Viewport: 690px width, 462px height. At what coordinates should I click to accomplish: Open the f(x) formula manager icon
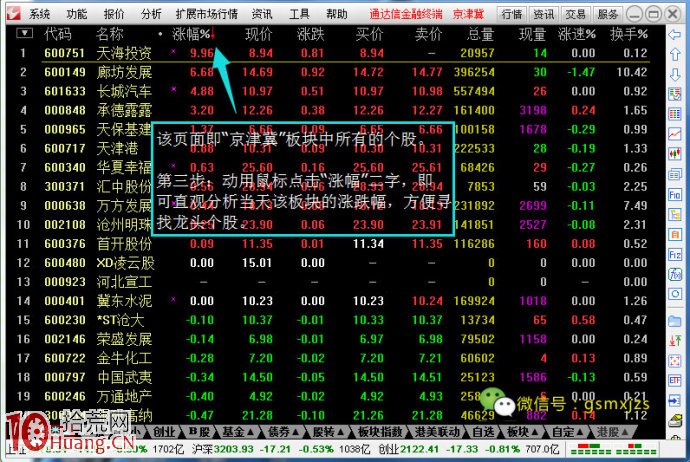(675, 275)
